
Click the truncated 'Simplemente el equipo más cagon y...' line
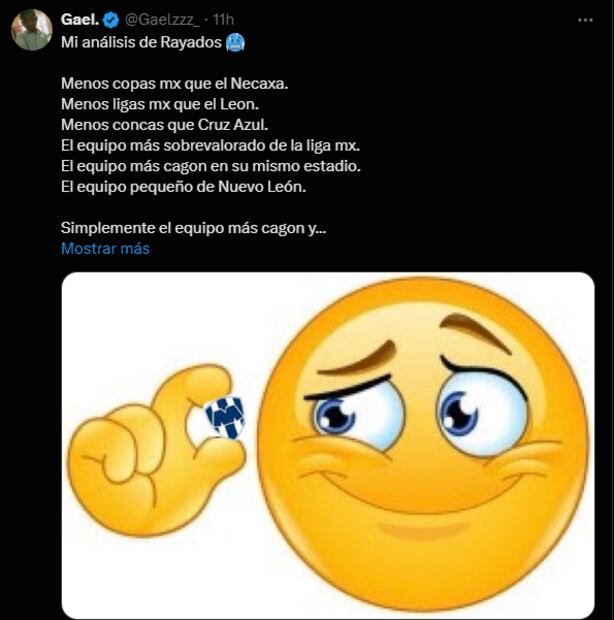(x=193, y=227)
